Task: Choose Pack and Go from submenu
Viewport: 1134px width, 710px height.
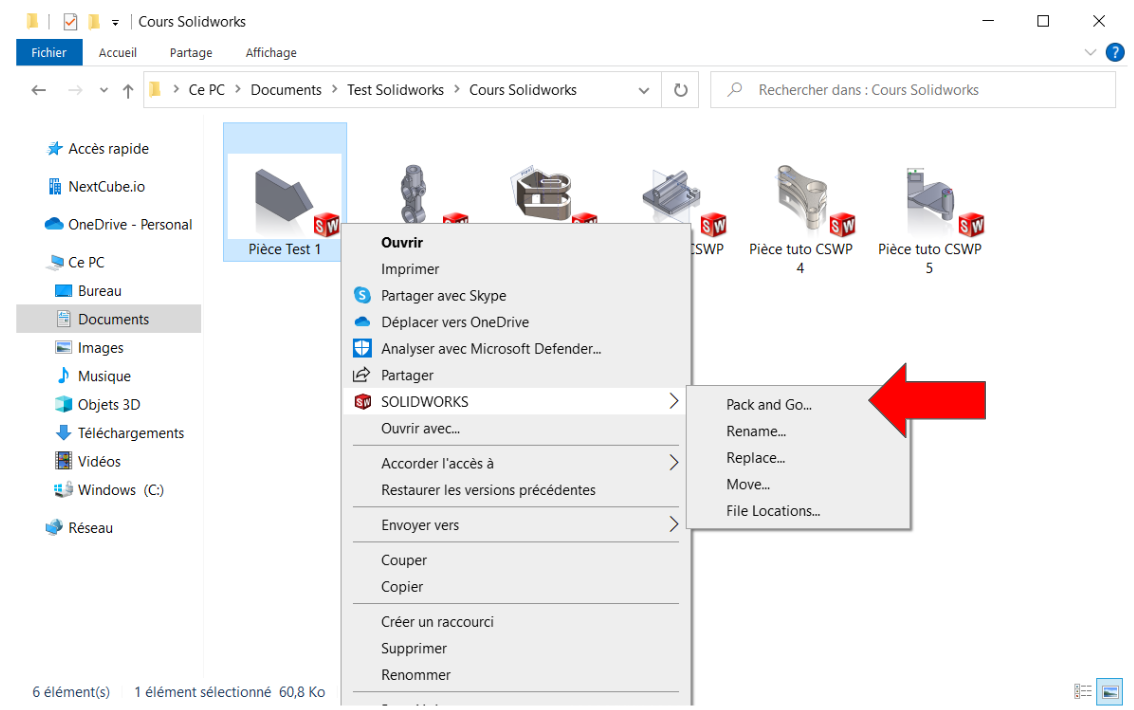Action: click(769, 405)
